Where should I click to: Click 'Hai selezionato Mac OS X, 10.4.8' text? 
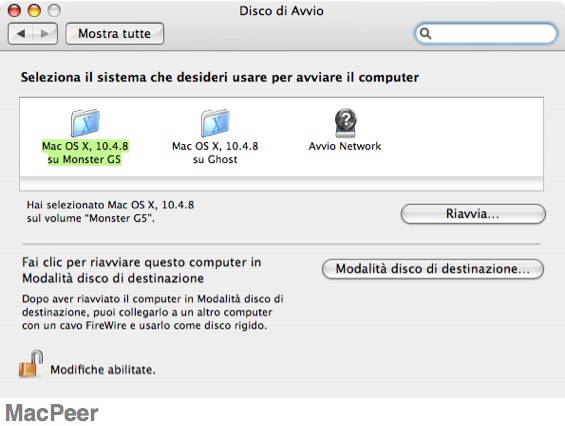110,205
